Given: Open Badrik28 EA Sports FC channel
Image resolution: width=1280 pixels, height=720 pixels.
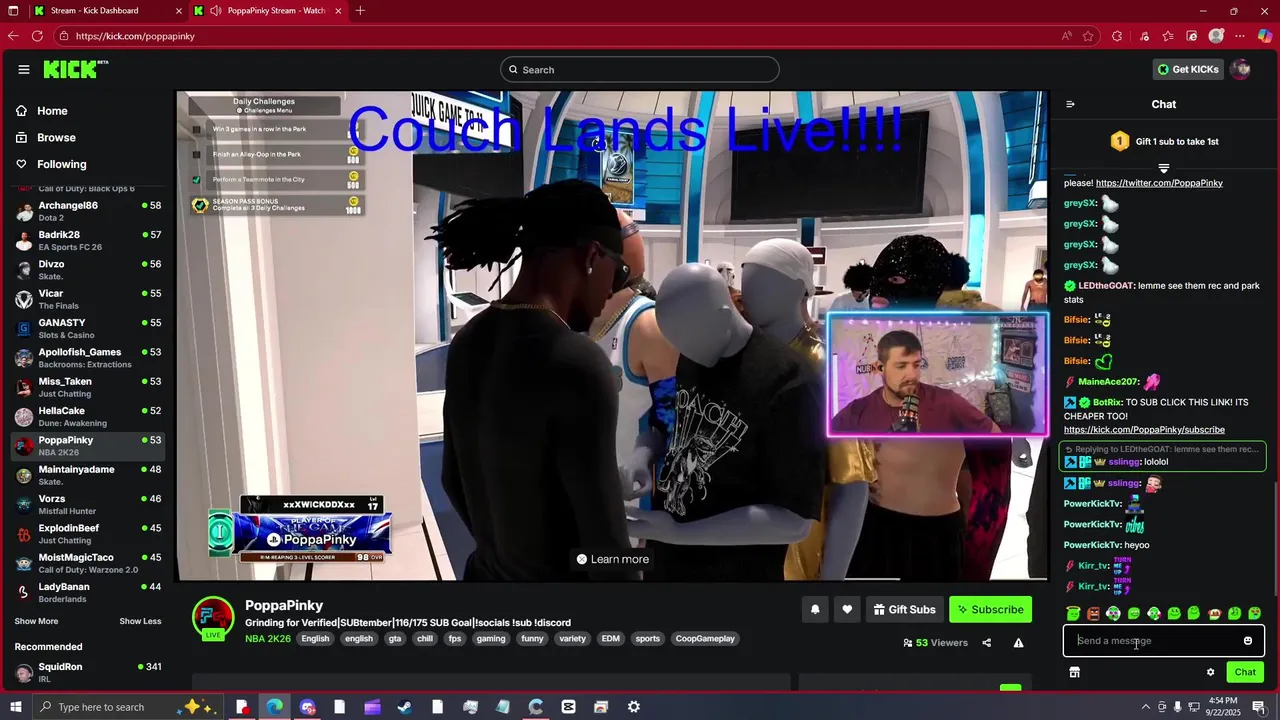Looking at the screenshot, I should point(88,240).
